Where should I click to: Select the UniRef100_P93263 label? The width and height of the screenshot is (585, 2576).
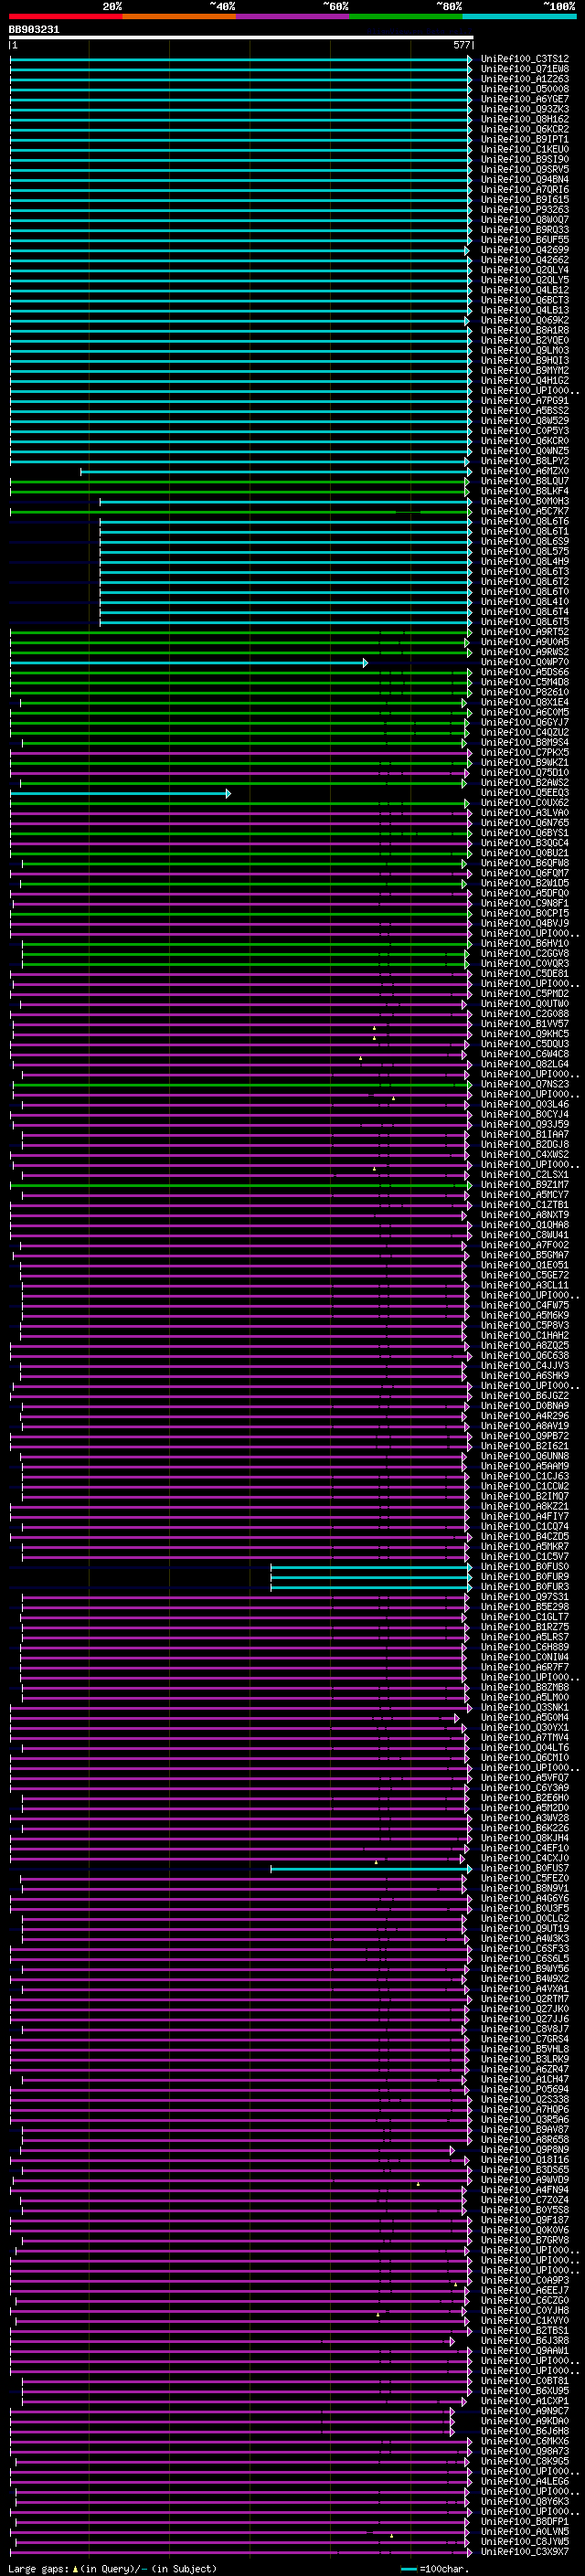pyautogui.click(x=525, y=210)
